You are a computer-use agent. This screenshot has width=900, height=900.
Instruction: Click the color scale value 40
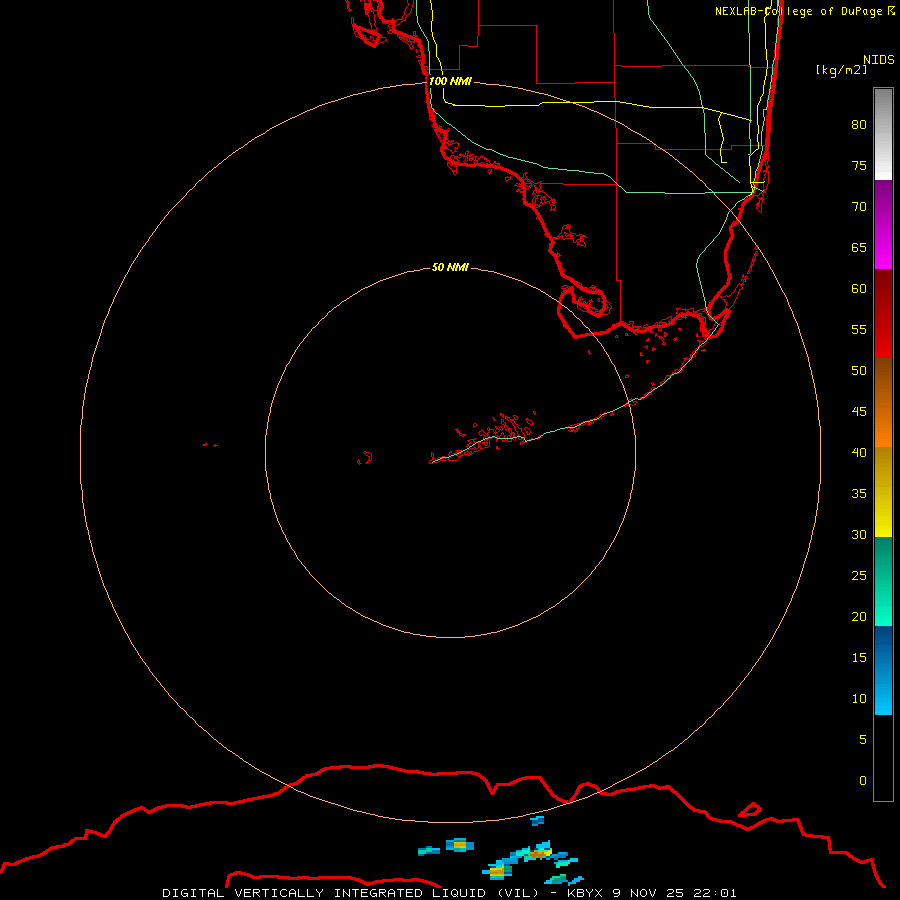coord(859,452)
